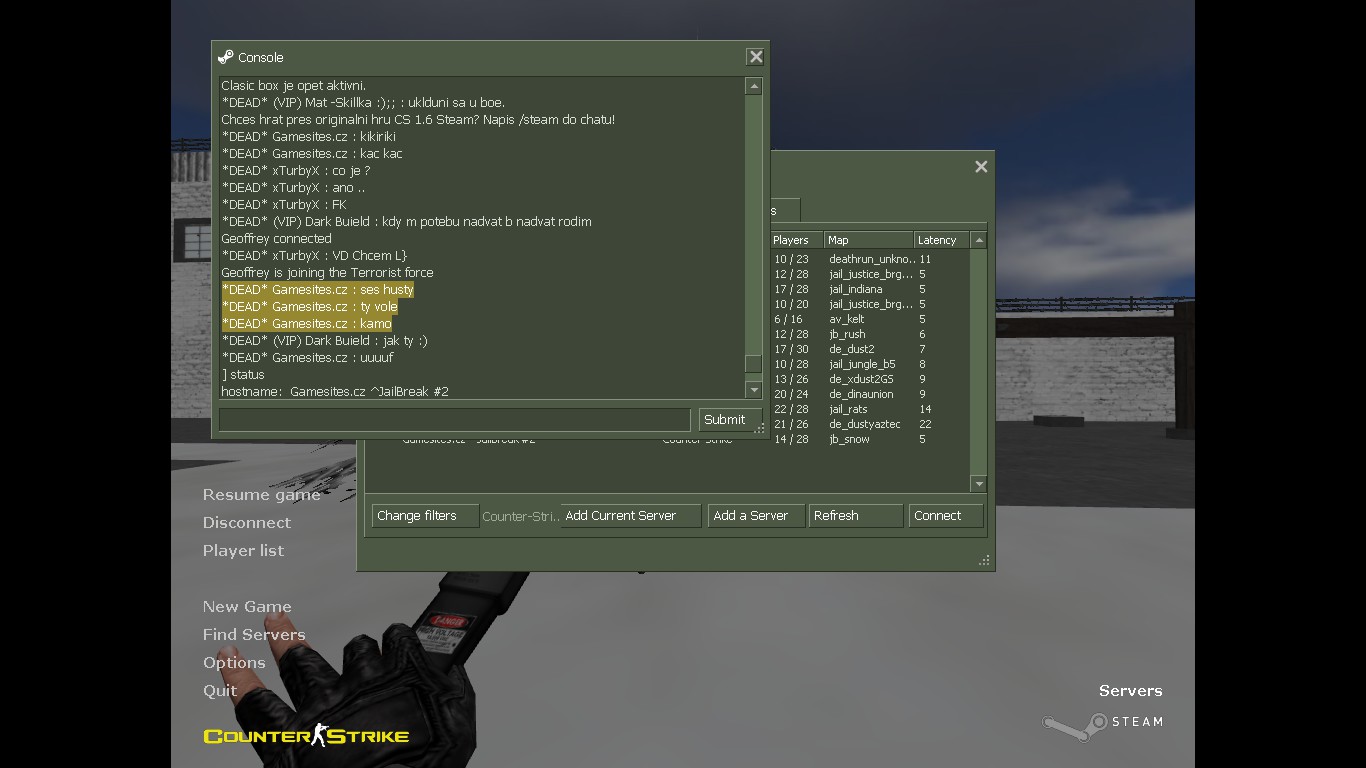Viewport: 1366px width, 768px height.
Task: Sort servers by Latency column
Action: coord(942,240)
